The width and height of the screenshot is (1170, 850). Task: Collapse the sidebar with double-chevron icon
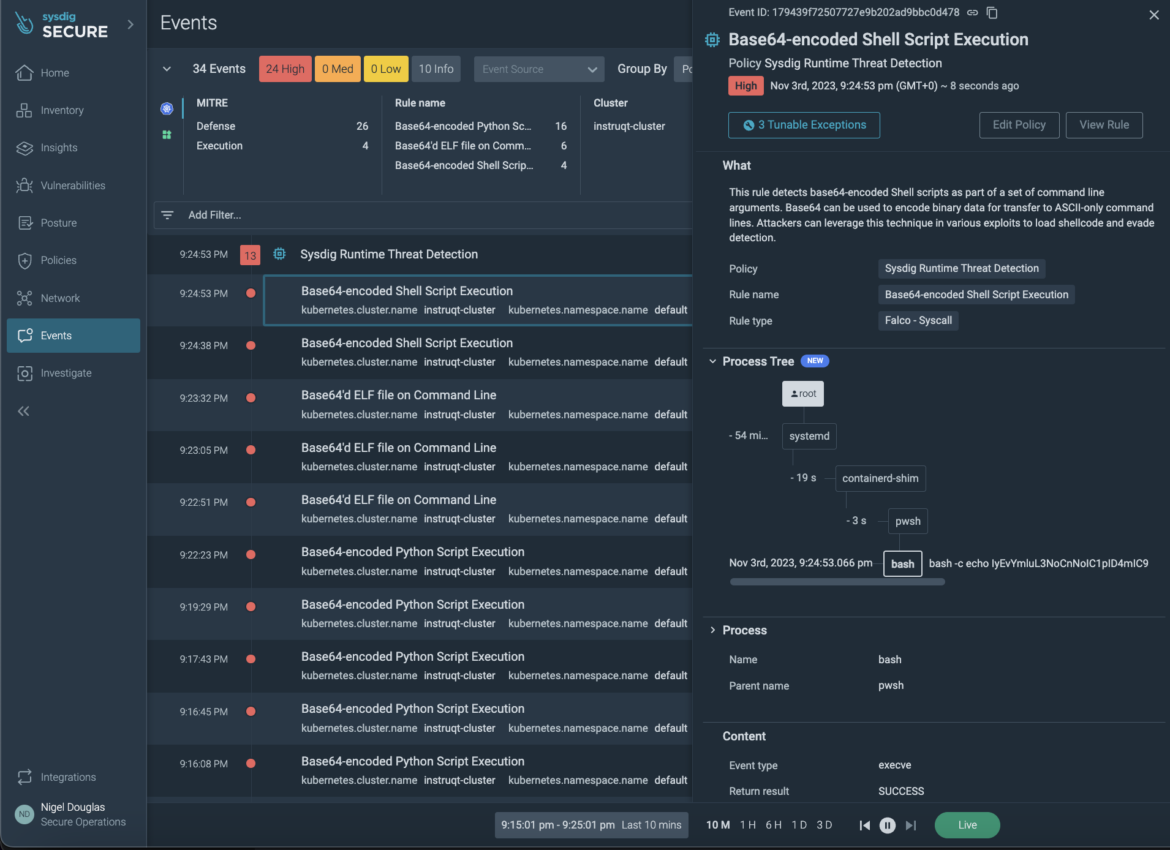tap(24, 411)
